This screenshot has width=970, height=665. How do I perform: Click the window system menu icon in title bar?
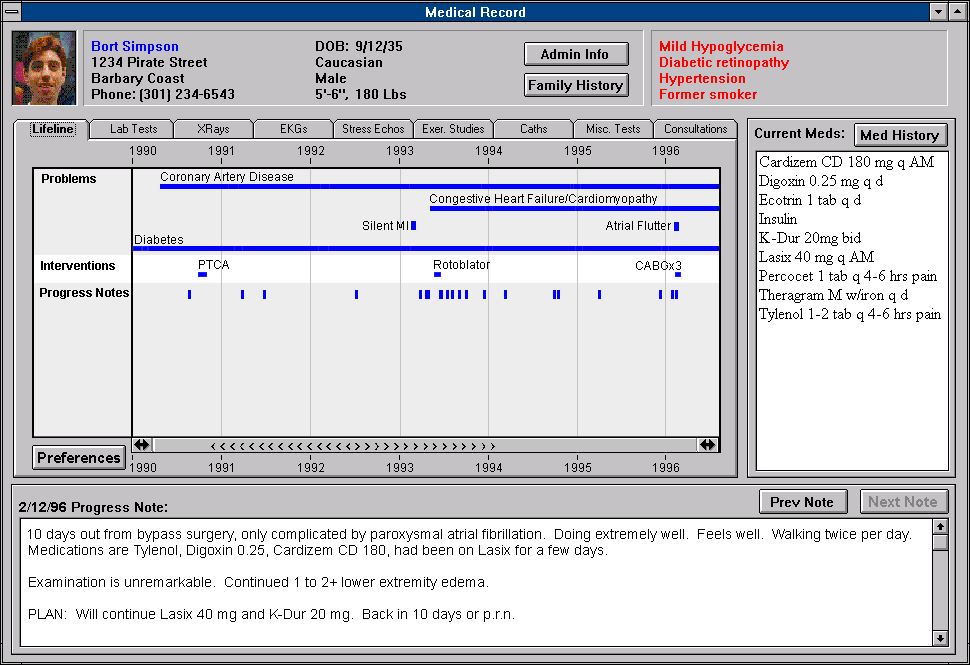point(11,12)
